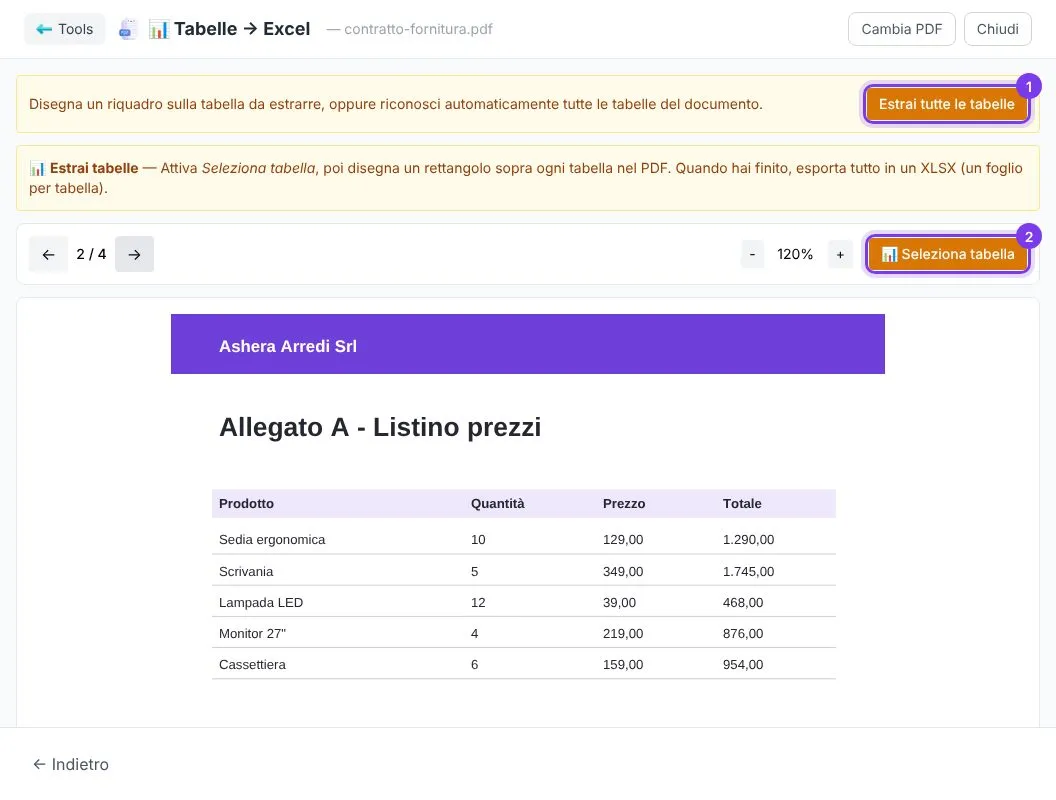Click the quantity 12 for Lampada LED

[478, 603]
